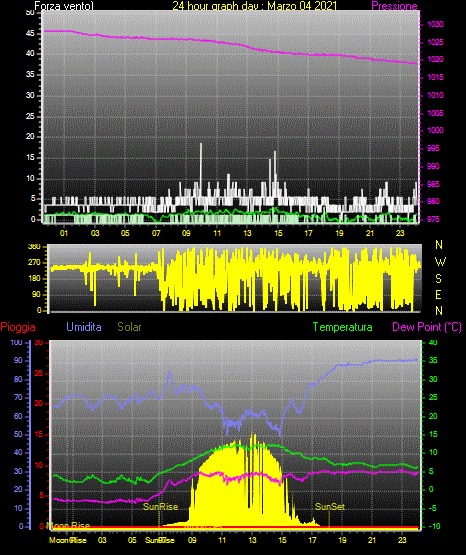Image resolution: width=466 pixels, height=555 pixels.
Task: Select compass letter 'S' beside the wind direction chart
Action: point(438,279)
